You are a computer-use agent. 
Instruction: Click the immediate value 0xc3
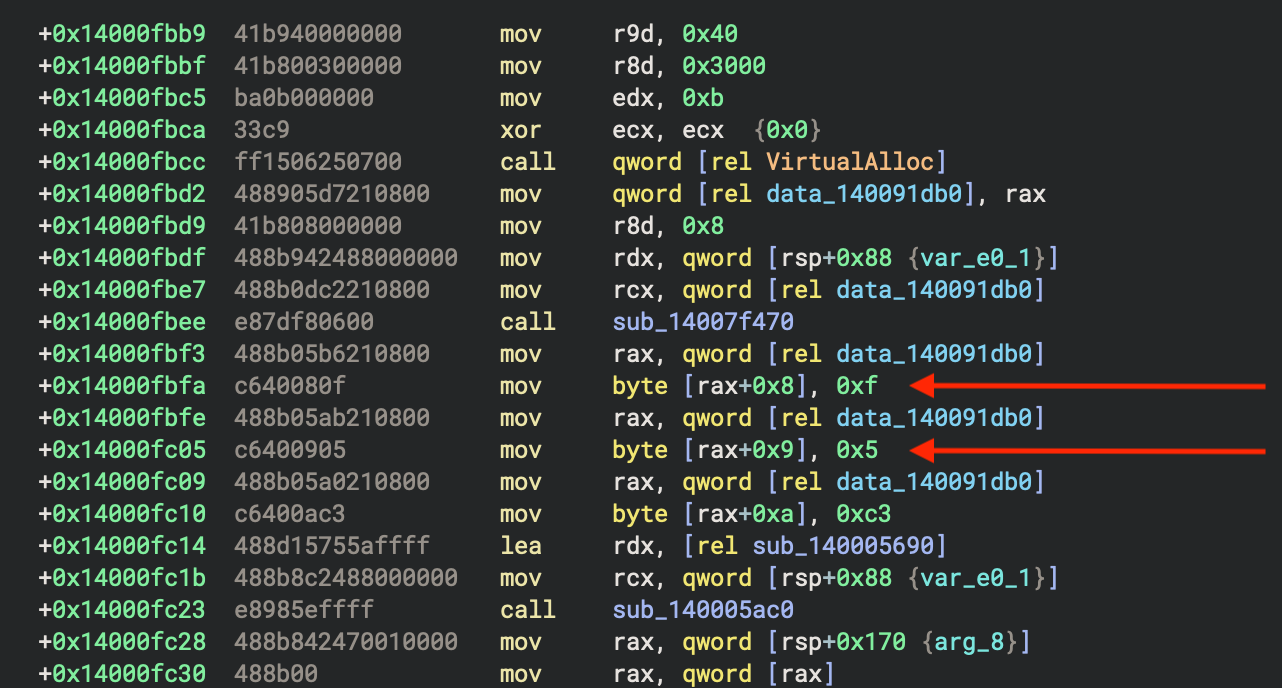tap(864, 514)
